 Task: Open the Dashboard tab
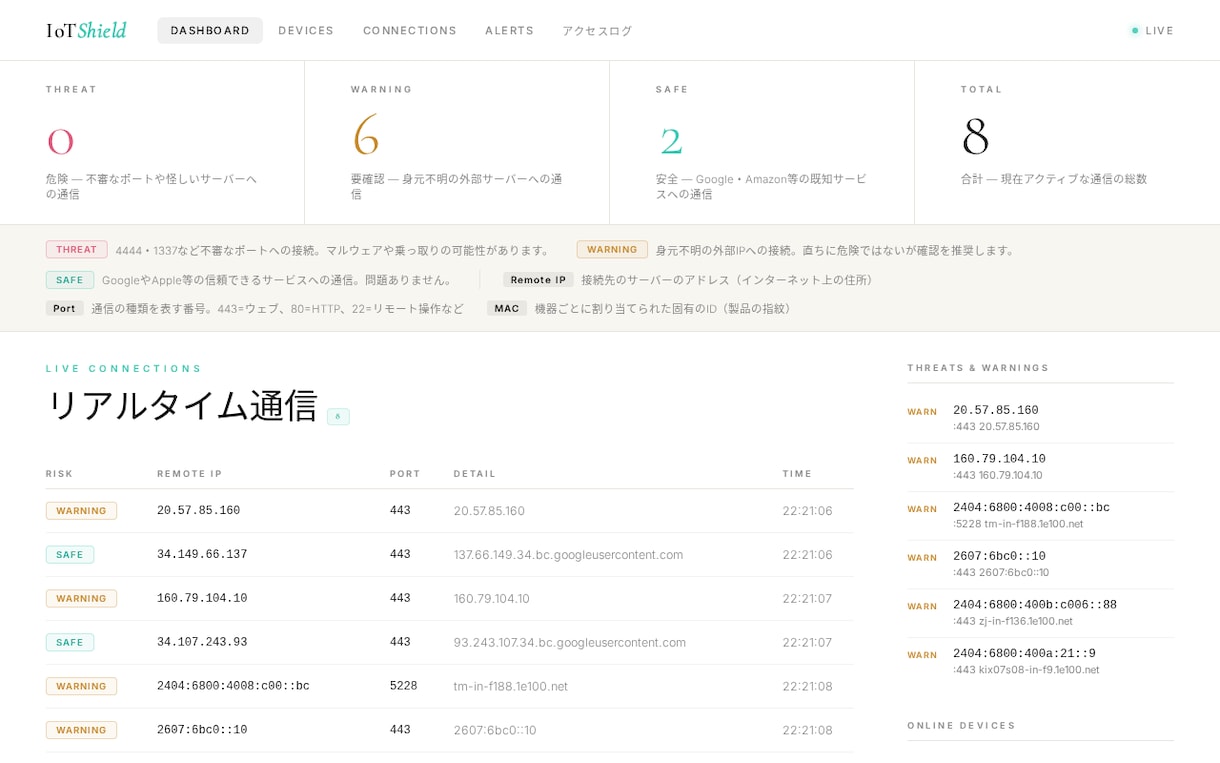pos(210,30)
